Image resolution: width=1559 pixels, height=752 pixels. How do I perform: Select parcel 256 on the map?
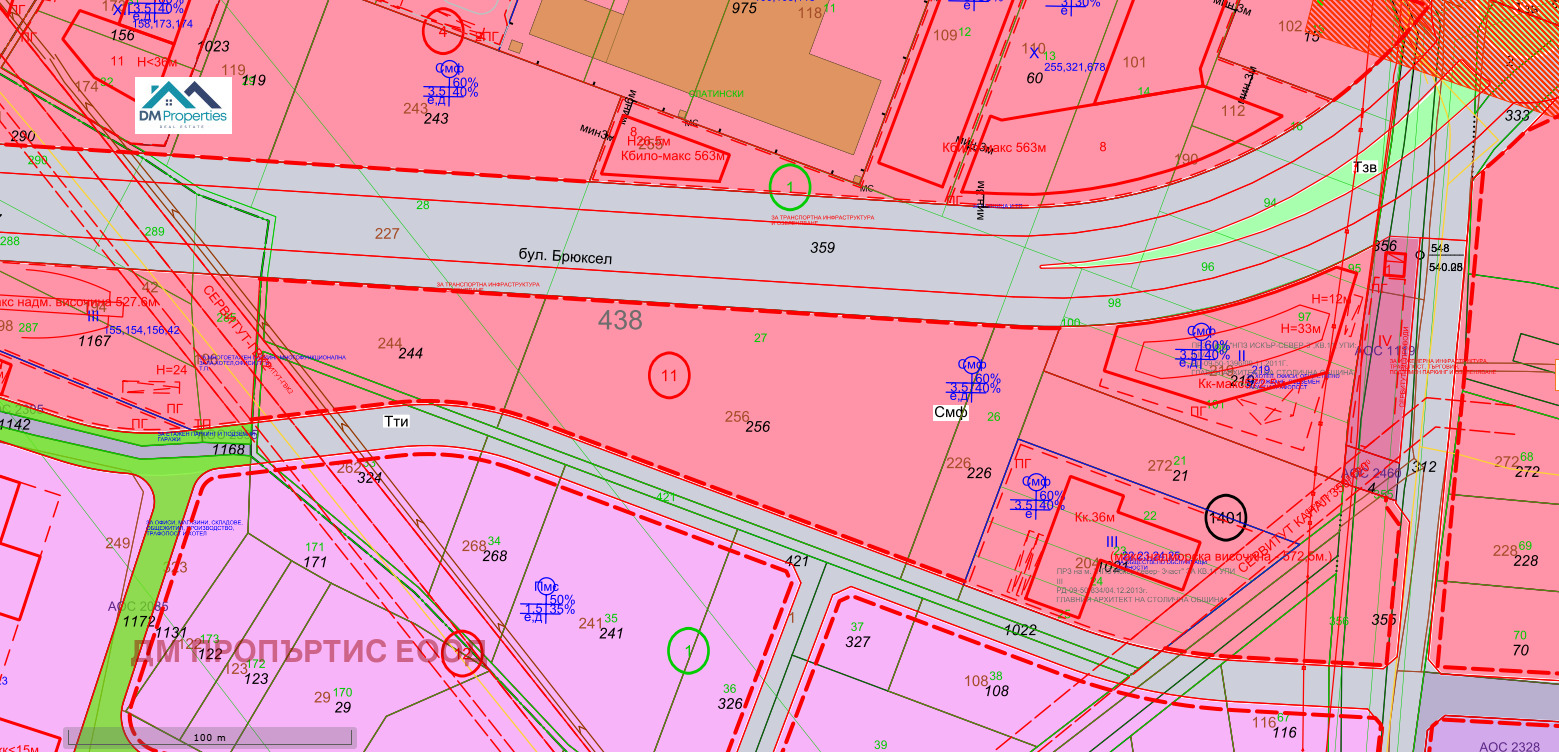[x=758, y=426]
